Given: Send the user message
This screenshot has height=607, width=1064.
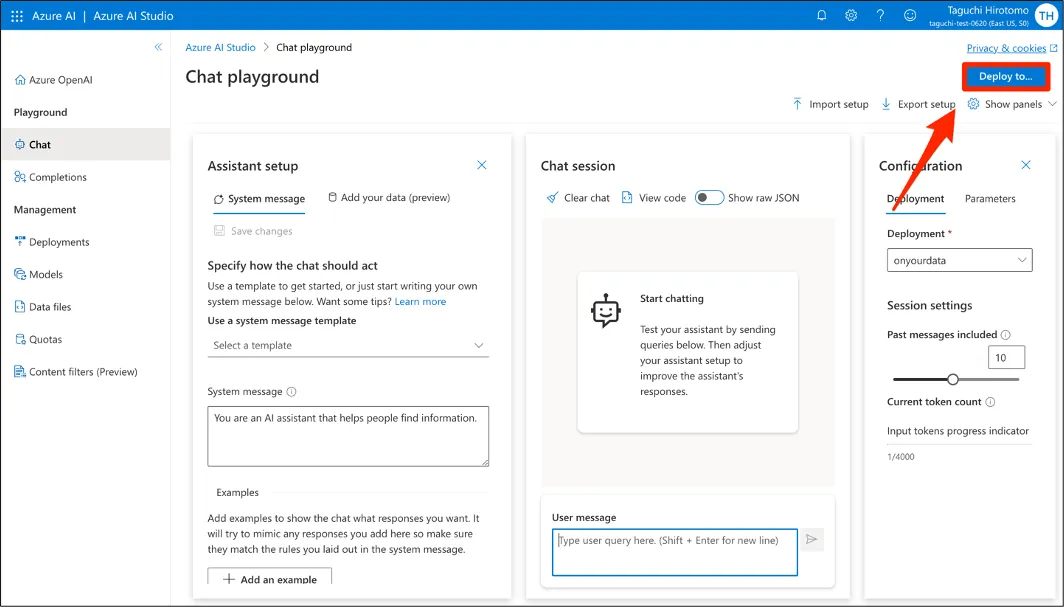Looking at the screenshot, I should pos(812,540).
